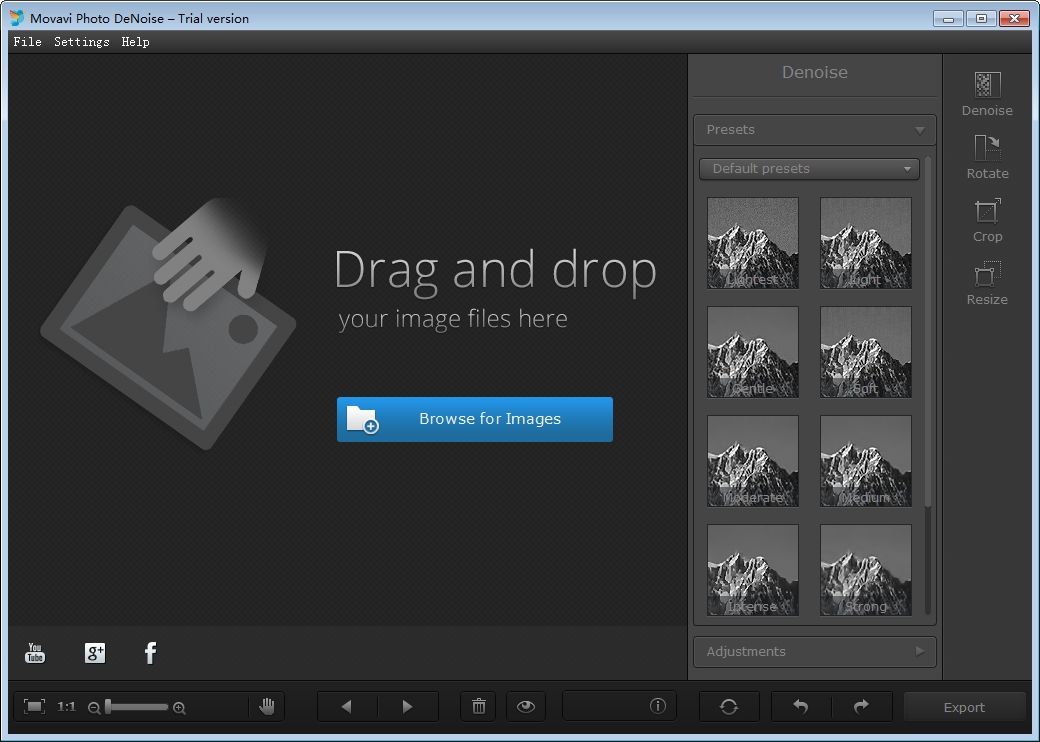Maximize the Movavi window

[981, 19]
